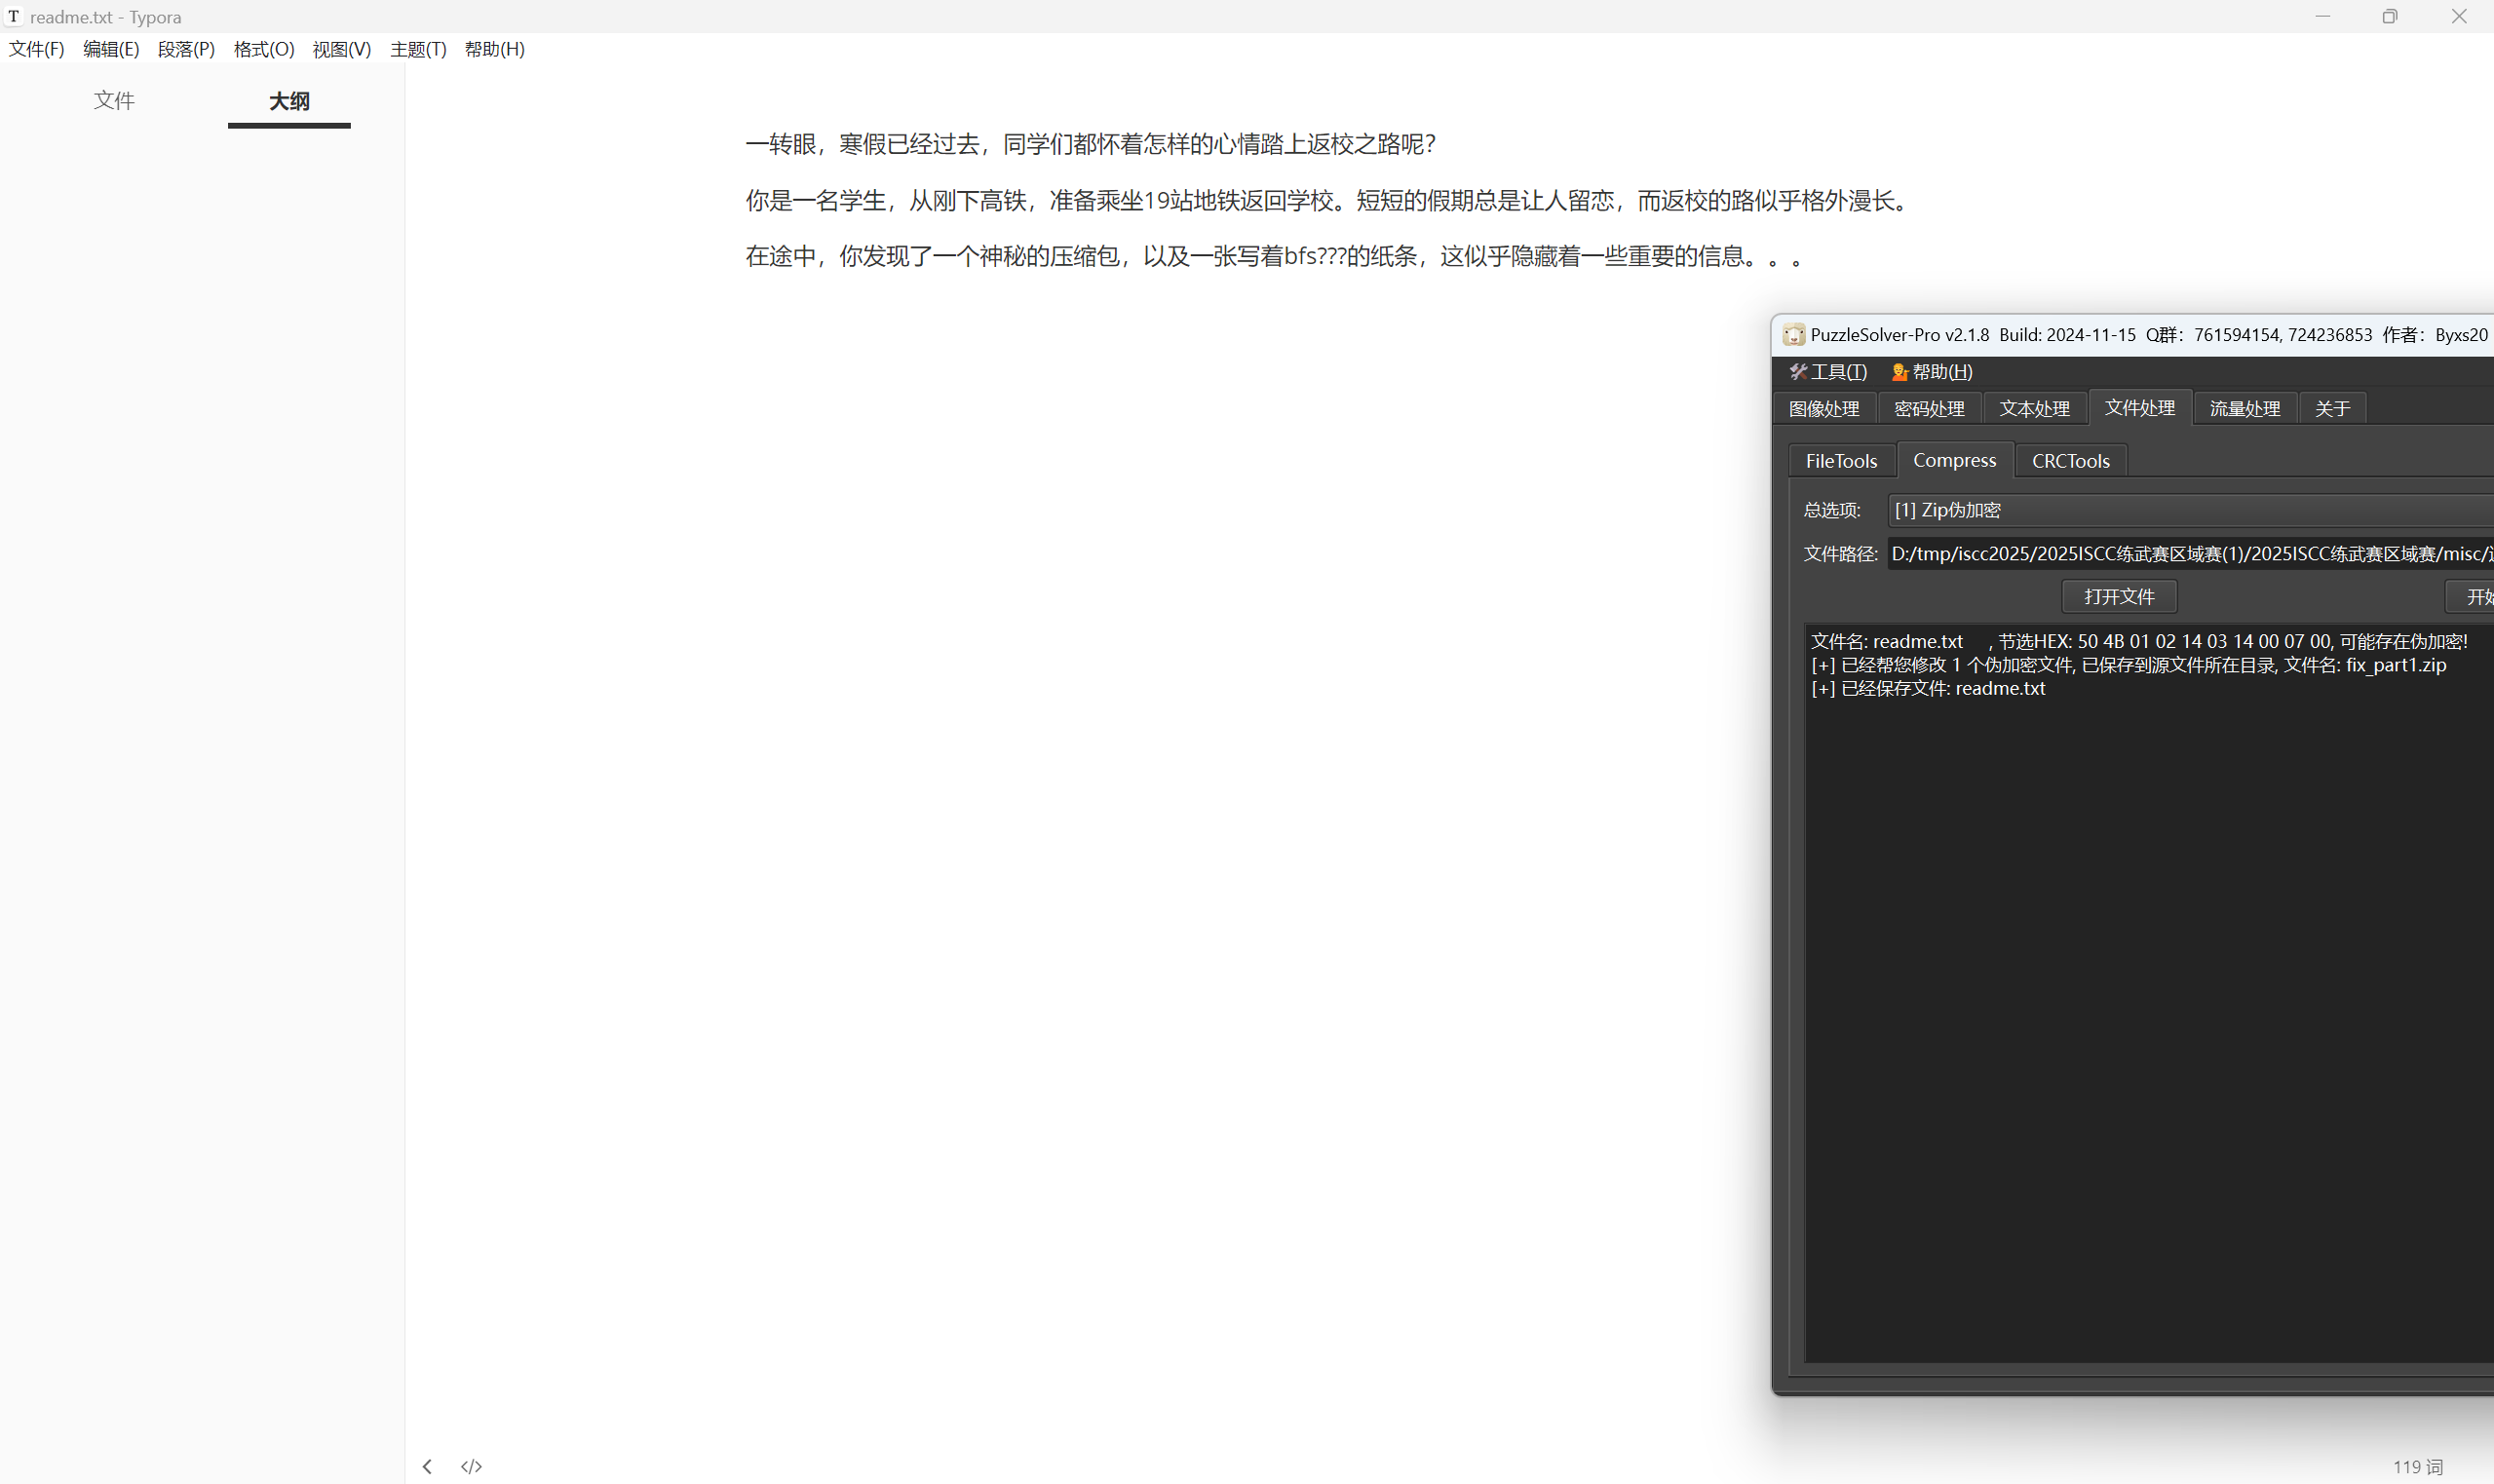2494x1484 pixels.
Task: Switch to the 流量处理 tab
Action: click(x=2245, y=408)
